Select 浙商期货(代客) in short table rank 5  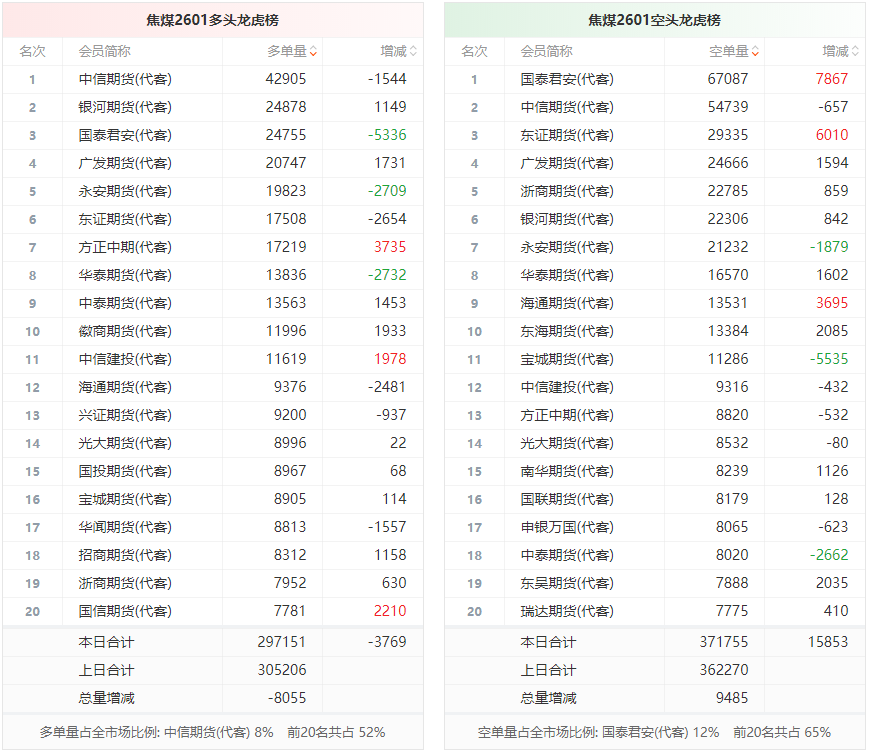tap(567, 191)
